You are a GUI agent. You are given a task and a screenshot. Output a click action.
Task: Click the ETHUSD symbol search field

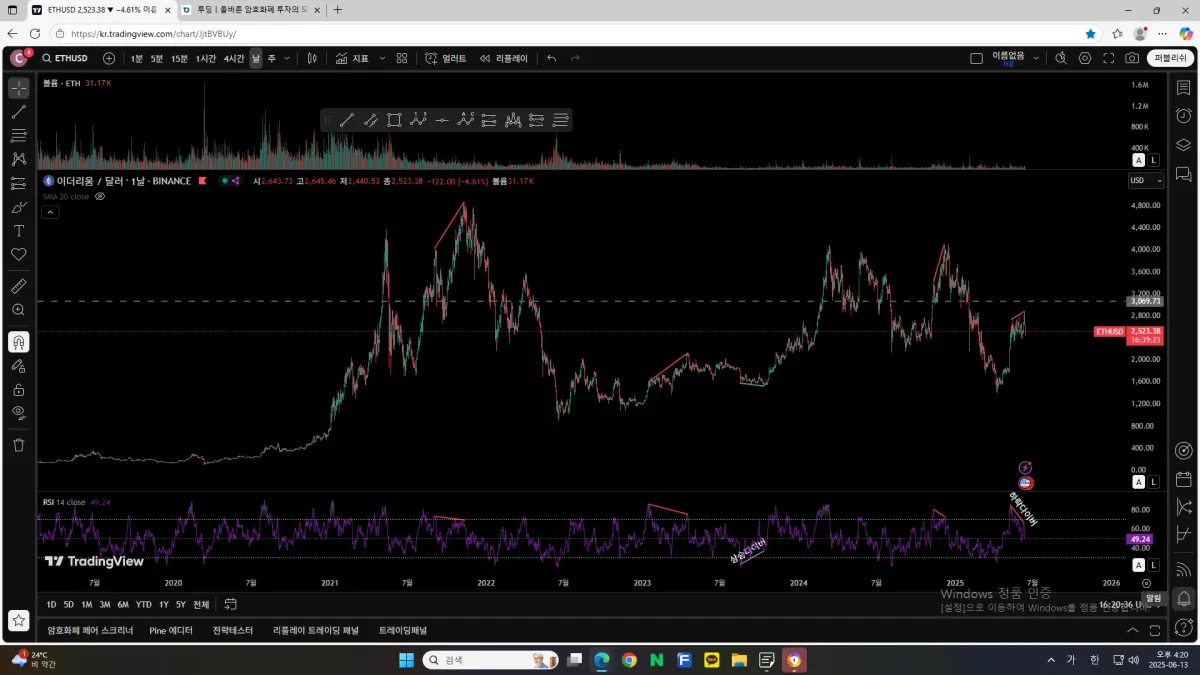pyautogui.click(x=66, y=58)
